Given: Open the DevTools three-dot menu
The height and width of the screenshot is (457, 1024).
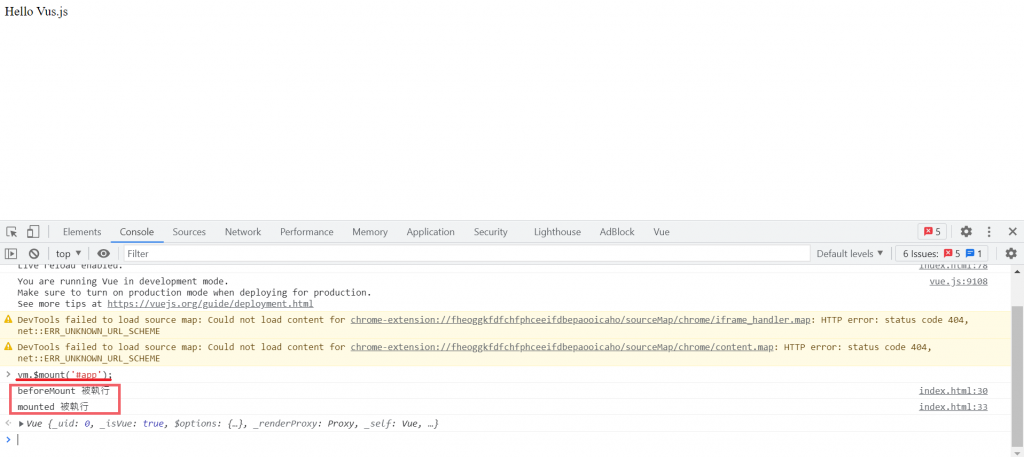Looking at the screenshot, I should click(989, 232).
